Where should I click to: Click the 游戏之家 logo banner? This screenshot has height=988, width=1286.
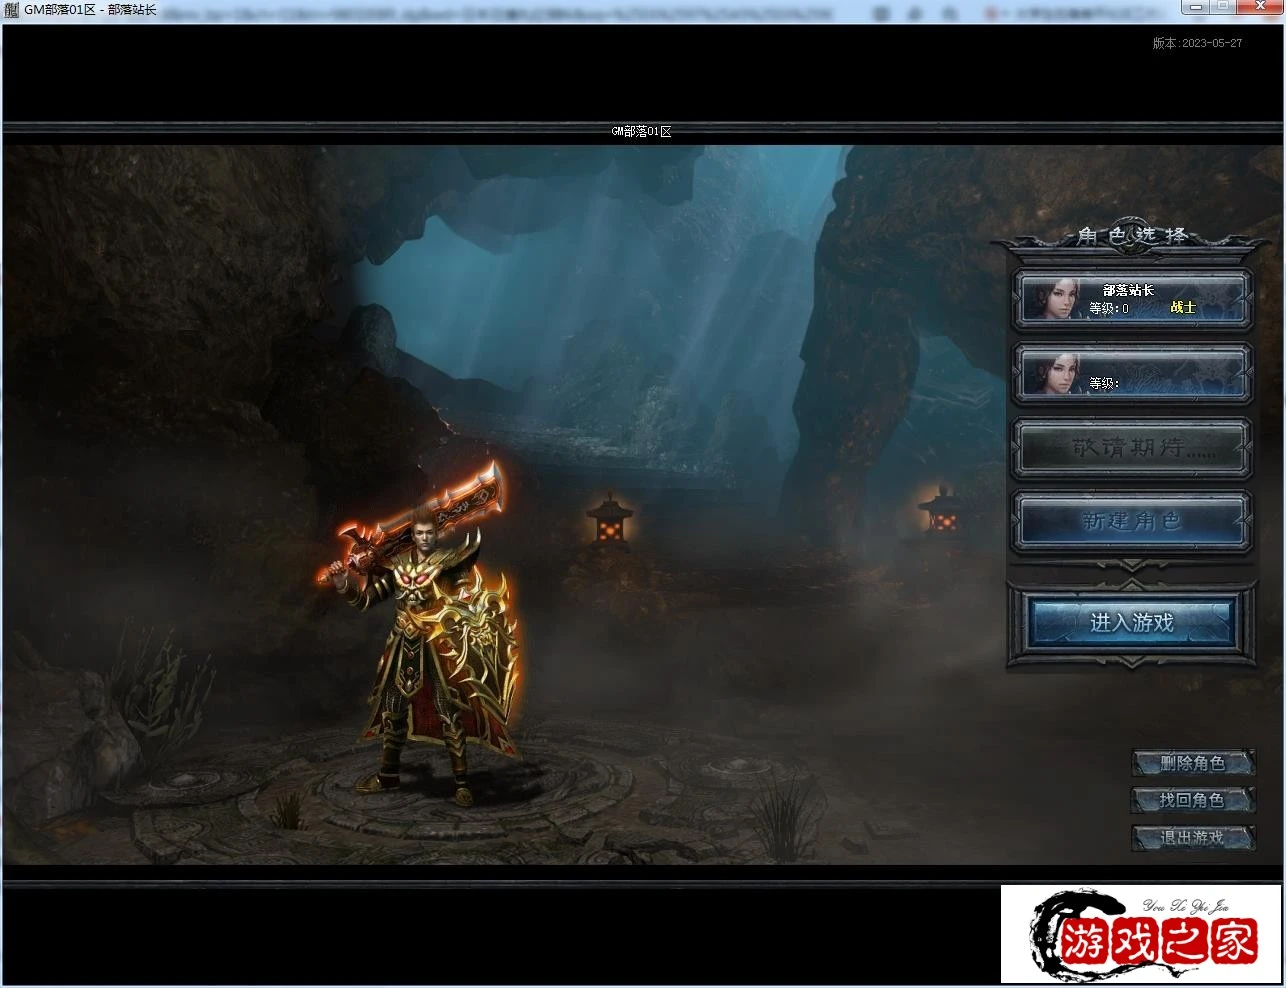(1141, 933)
